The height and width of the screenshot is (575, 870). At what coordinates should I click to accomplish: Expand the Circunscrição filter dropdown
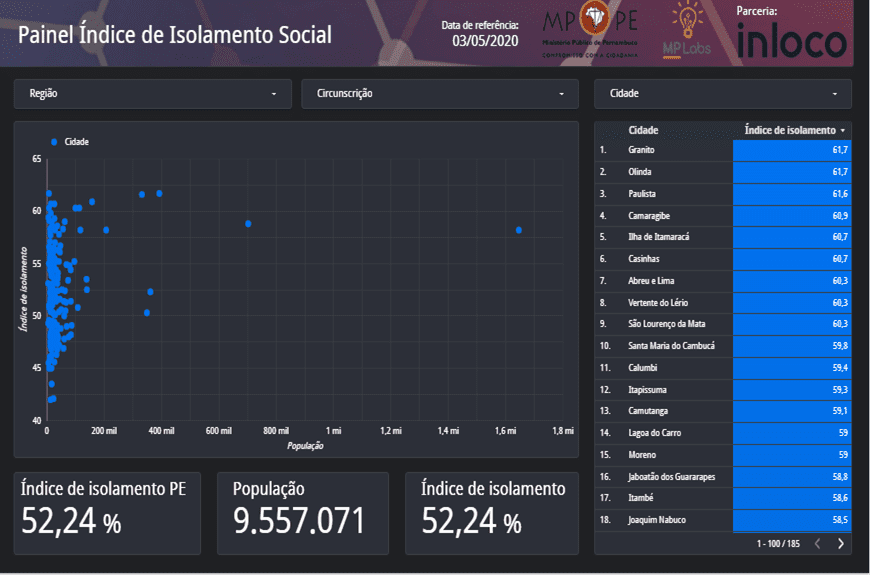pyautogui.click(x=440, y=94)
